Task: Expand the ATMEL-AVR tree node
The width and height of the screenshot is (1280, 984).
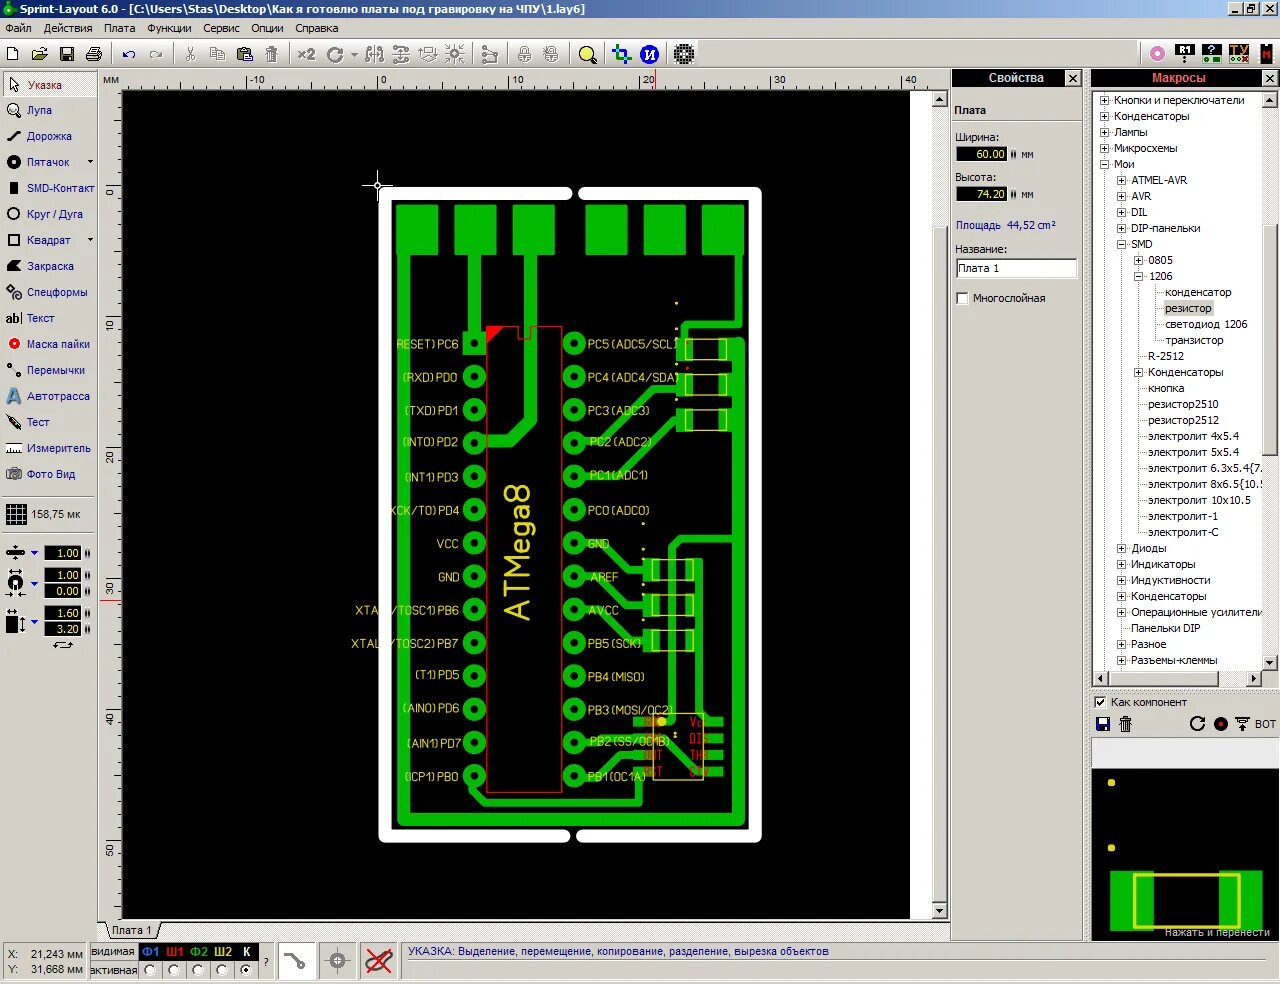Action: [x=1121, y=180]
